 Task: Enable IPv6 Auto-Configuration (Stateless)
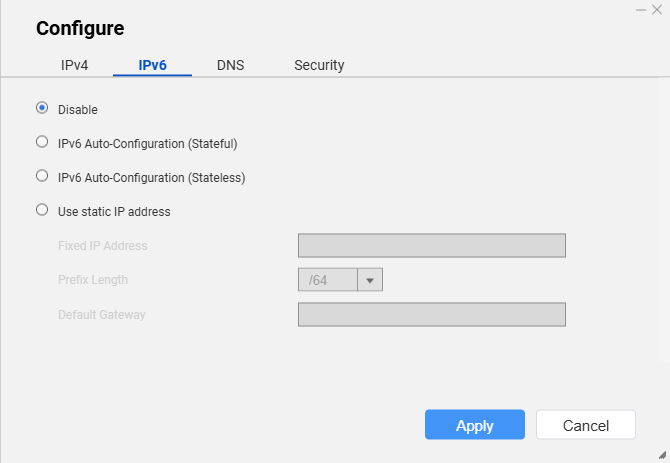tap(42, 176)
